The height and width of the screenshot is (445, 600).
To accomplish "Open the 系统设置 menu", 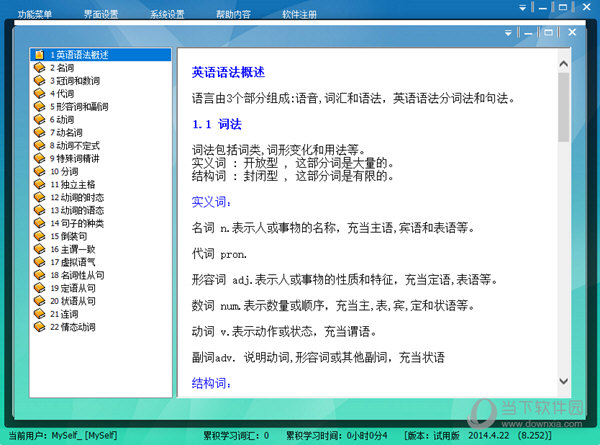I will (167, 15).
